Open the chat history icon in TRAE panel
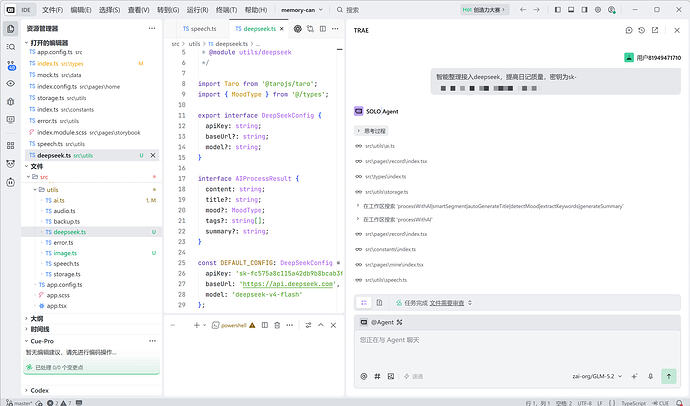This screenshot has width=690, height=406. (x=642, y=30)
